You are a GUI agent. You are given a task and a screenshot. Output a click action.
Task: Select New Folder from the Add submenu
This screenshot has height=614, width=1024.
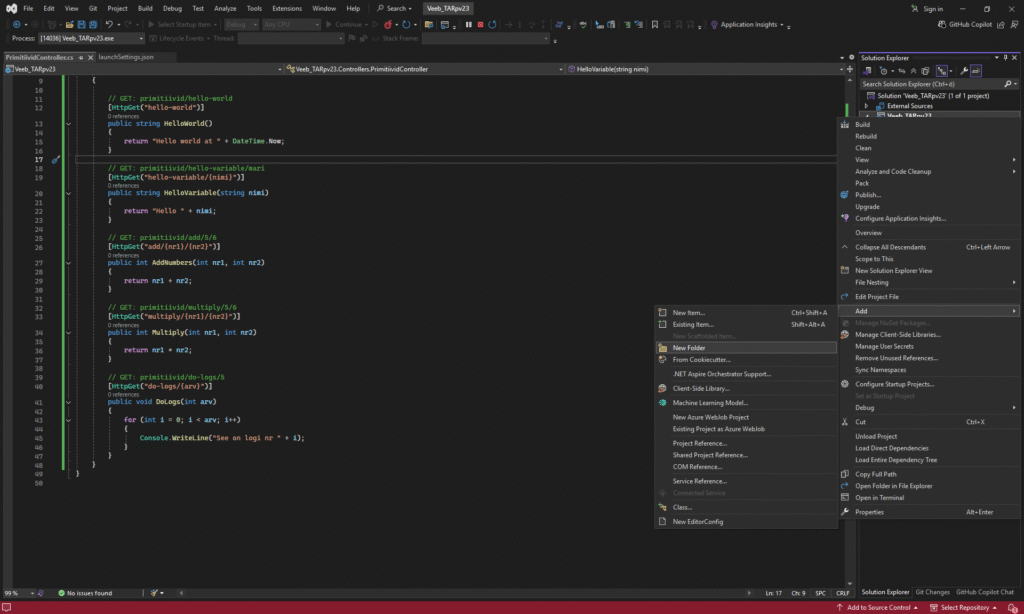click(689, 348)
